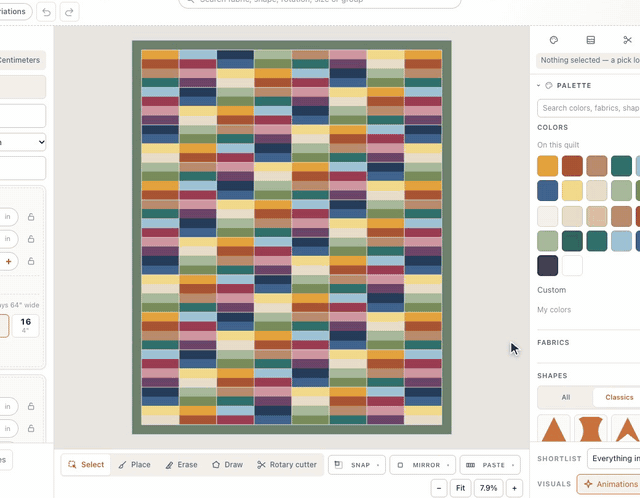640x498 pixels.
Task: Choose the Rotary cutter tool
Action: point(287,465)
